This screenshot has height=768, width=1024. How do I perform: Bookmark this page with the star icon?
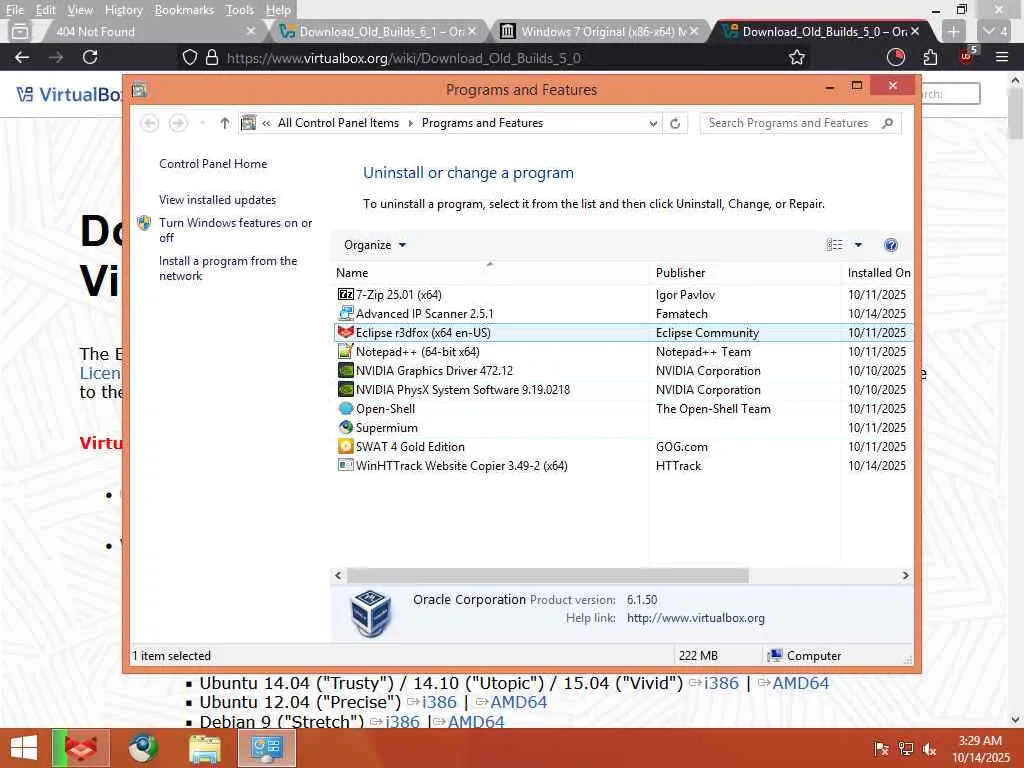tap(797, 57)
